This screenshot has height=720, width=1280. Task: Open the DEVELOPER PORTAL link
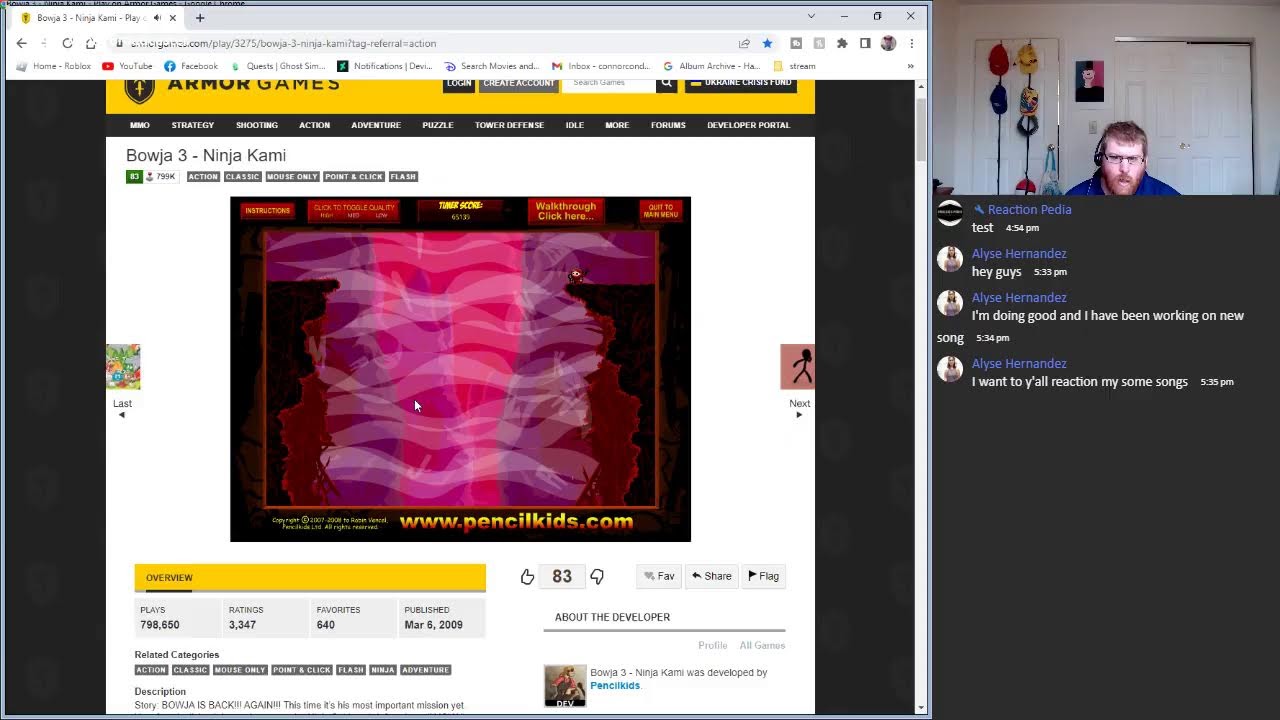[x=748, y=125]
